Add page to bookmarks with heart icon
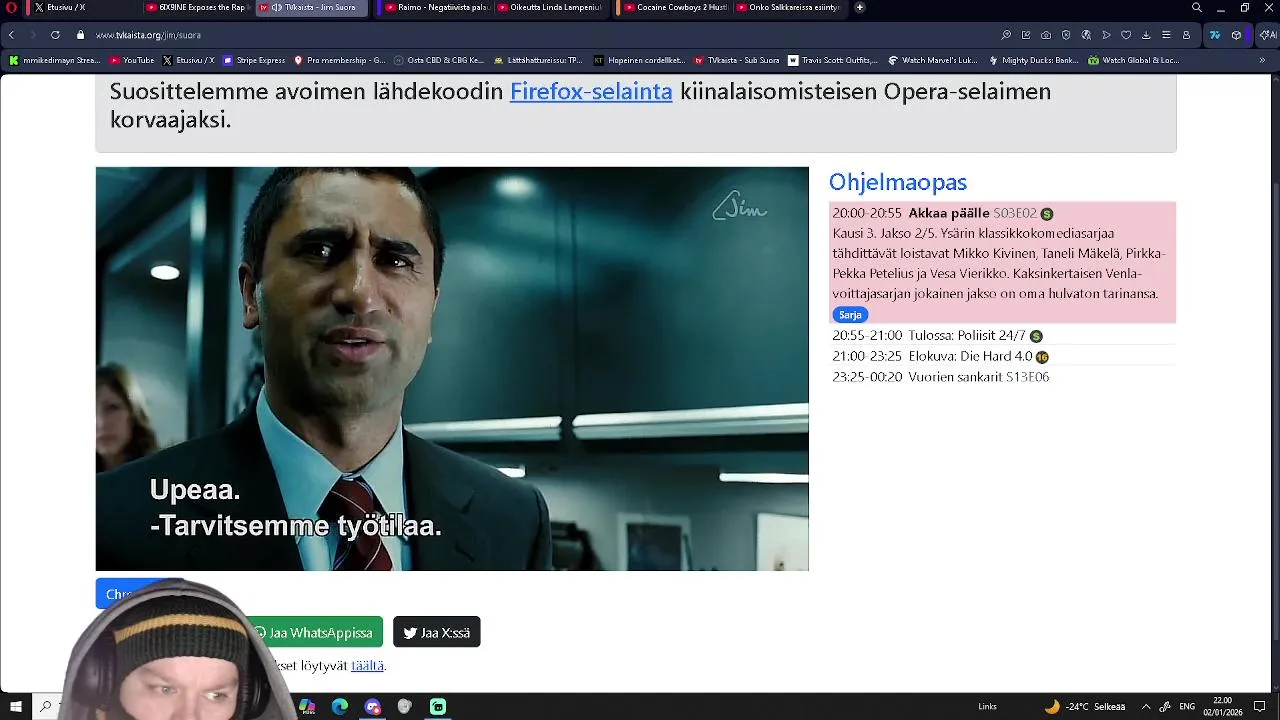Screen dimensions: 1280x720 [x=1126, y=35]
